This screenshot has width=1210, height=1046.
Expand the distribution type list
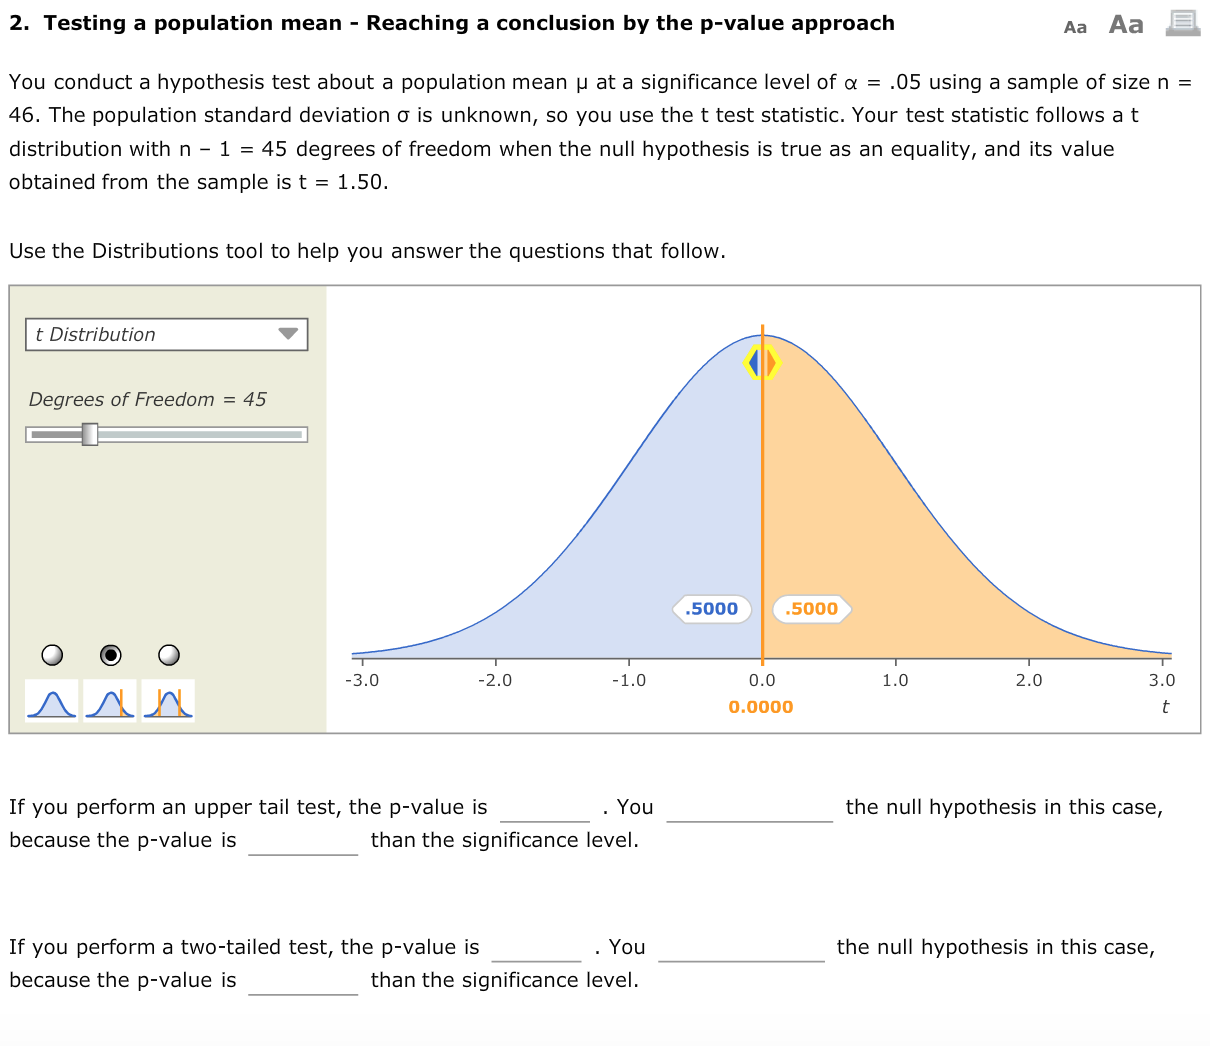coord(166,334)
